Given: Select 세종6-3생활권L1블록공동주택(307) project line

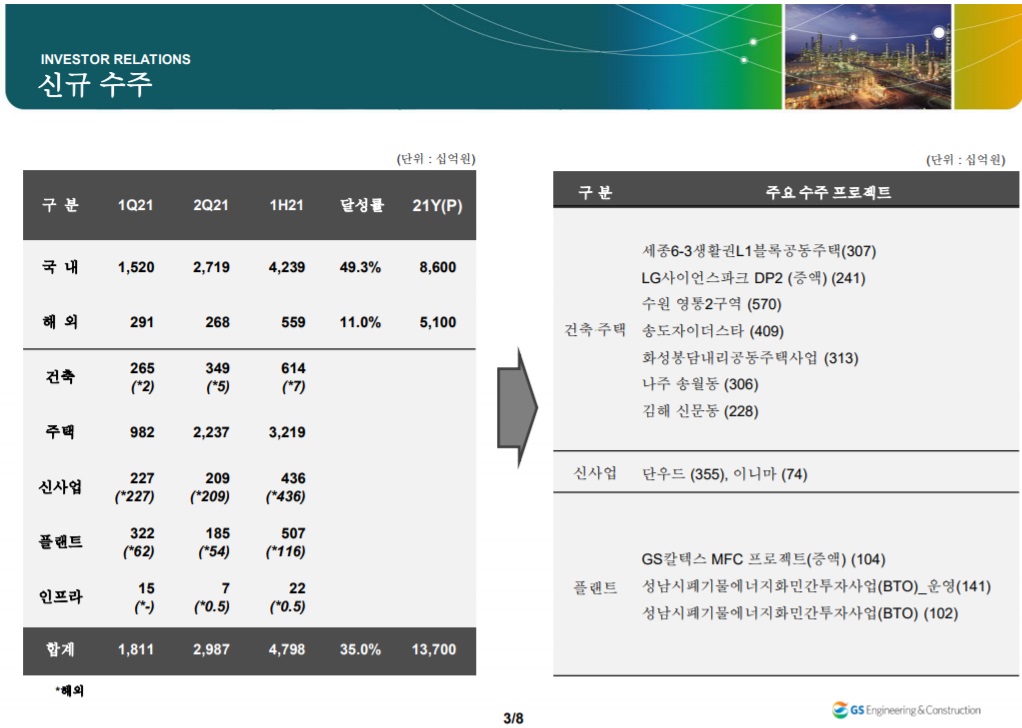Looking at the screenshot, I should (759, 251).
